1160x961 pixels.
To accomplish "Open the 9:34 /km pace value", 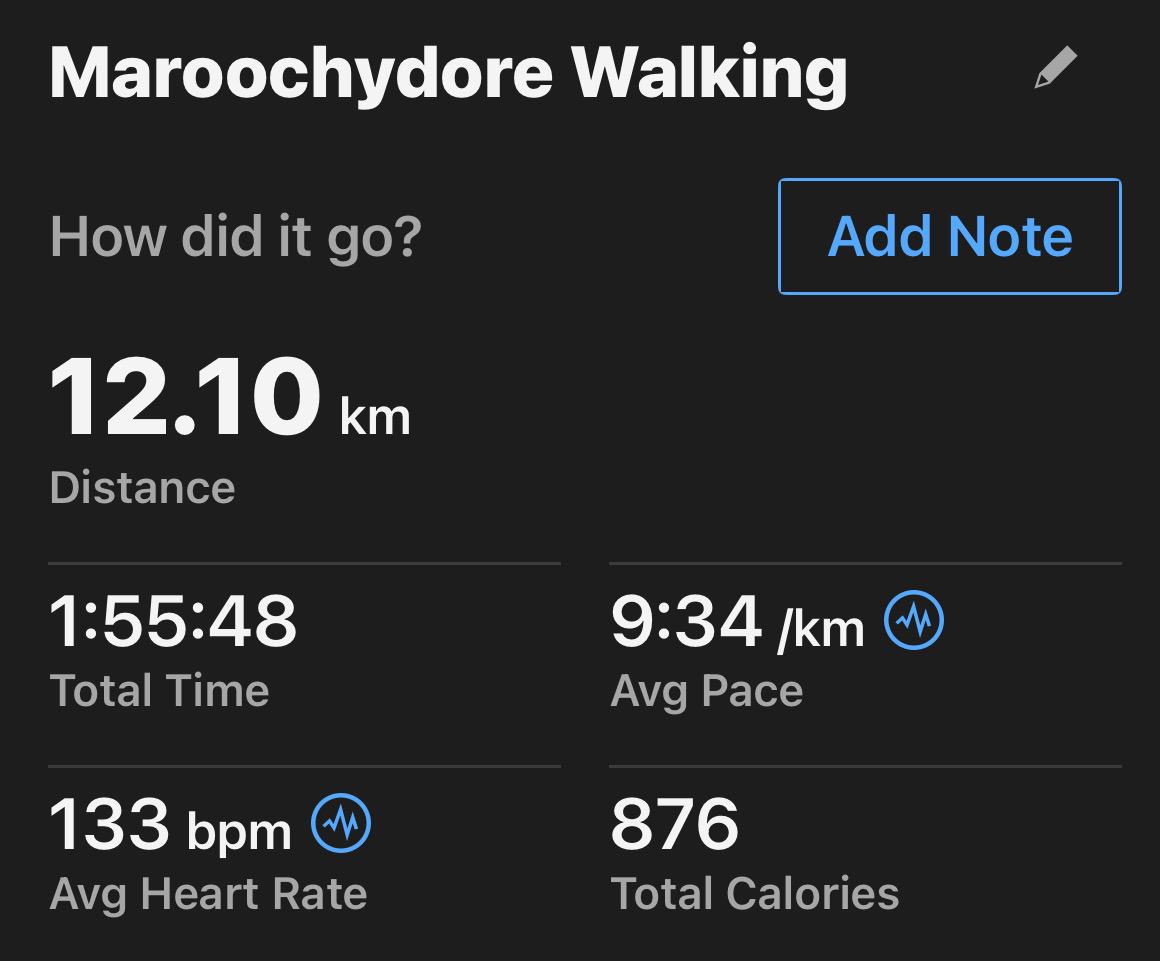I will point(738,622).
